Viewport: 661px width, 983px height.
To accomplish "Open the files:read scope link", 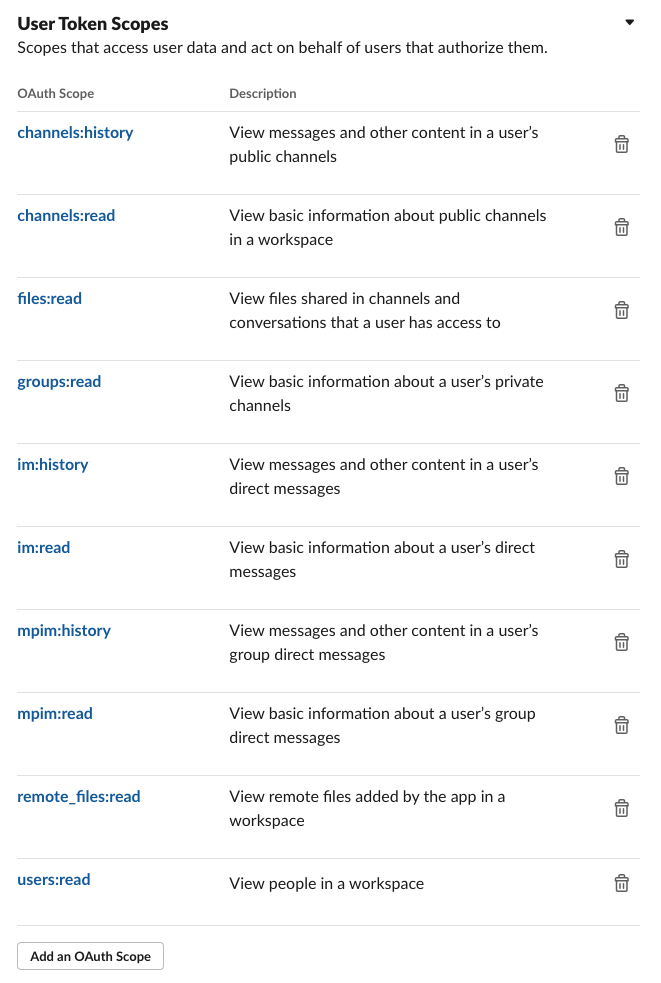I will click(49, 298).
